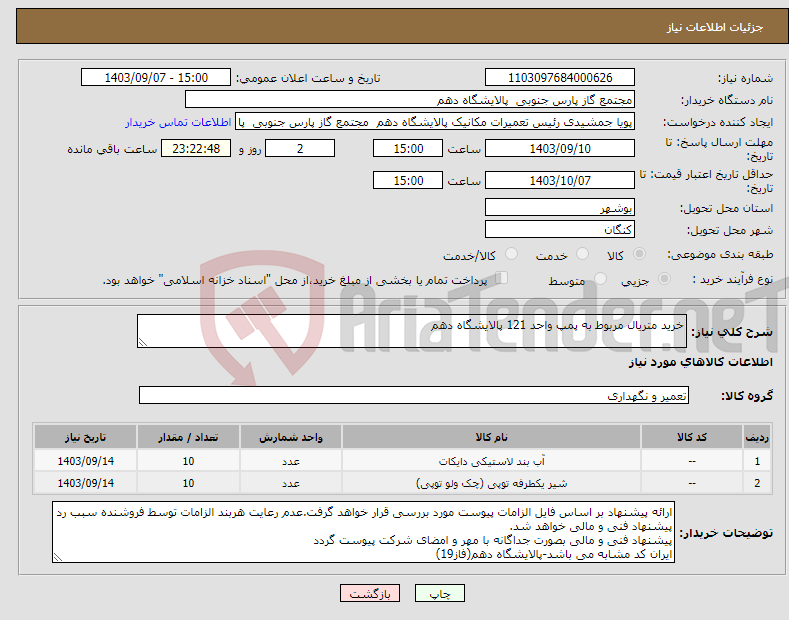Click the تاریخ نیاز column header
789x620 pixels.
pos(86,437)
